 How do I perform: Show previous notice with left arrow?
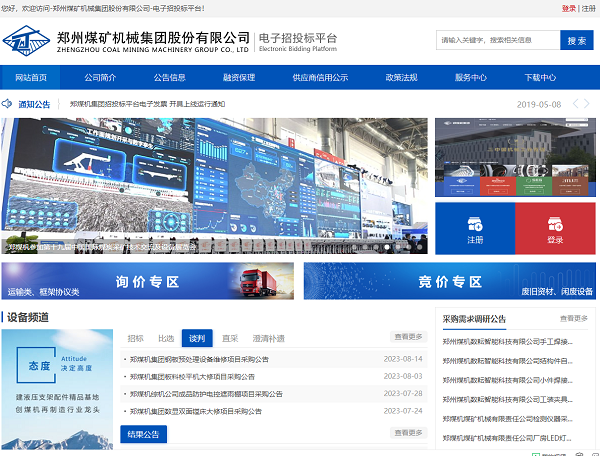click(575, 103)
